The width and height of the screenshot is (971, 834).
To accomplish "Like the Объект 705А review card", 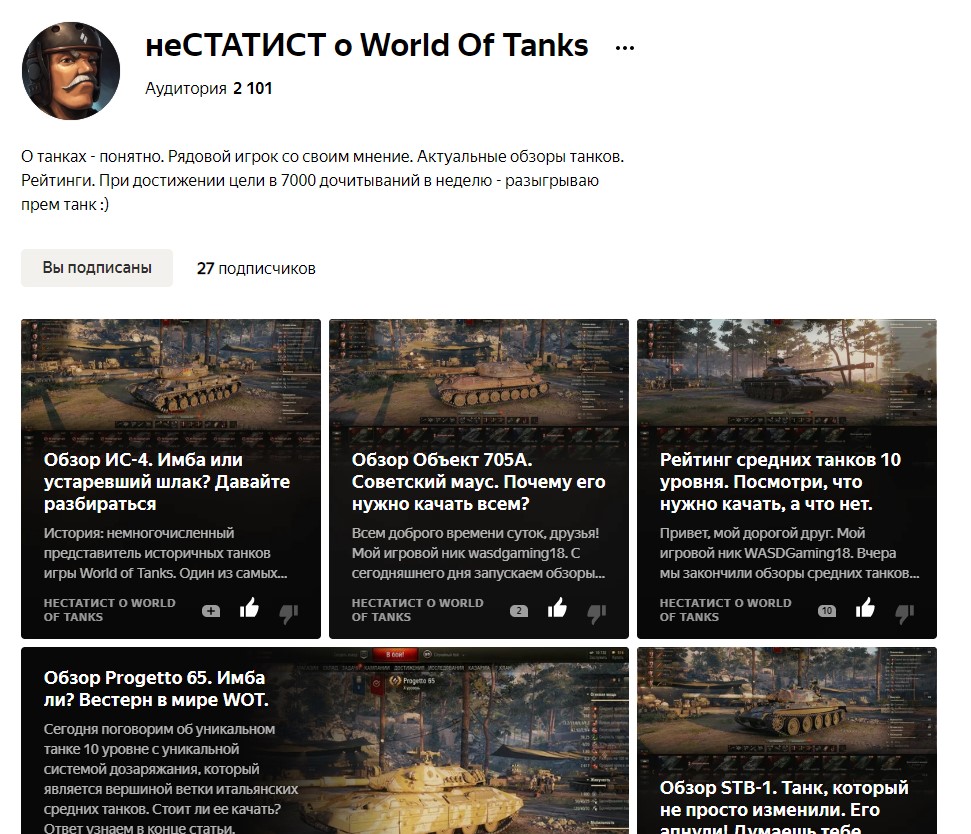I will [x=557, y=608].
